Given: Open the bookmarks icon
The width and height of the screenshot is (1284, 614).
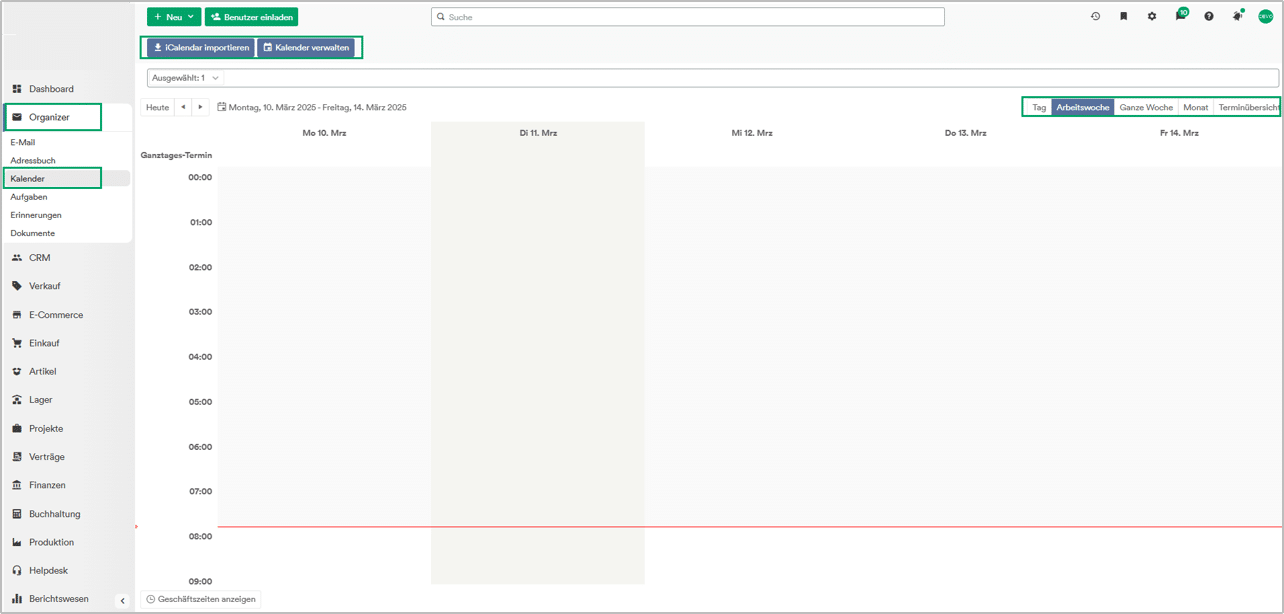Looking at the screenshot, I should pyautogui.click(x=1124, y=16).
